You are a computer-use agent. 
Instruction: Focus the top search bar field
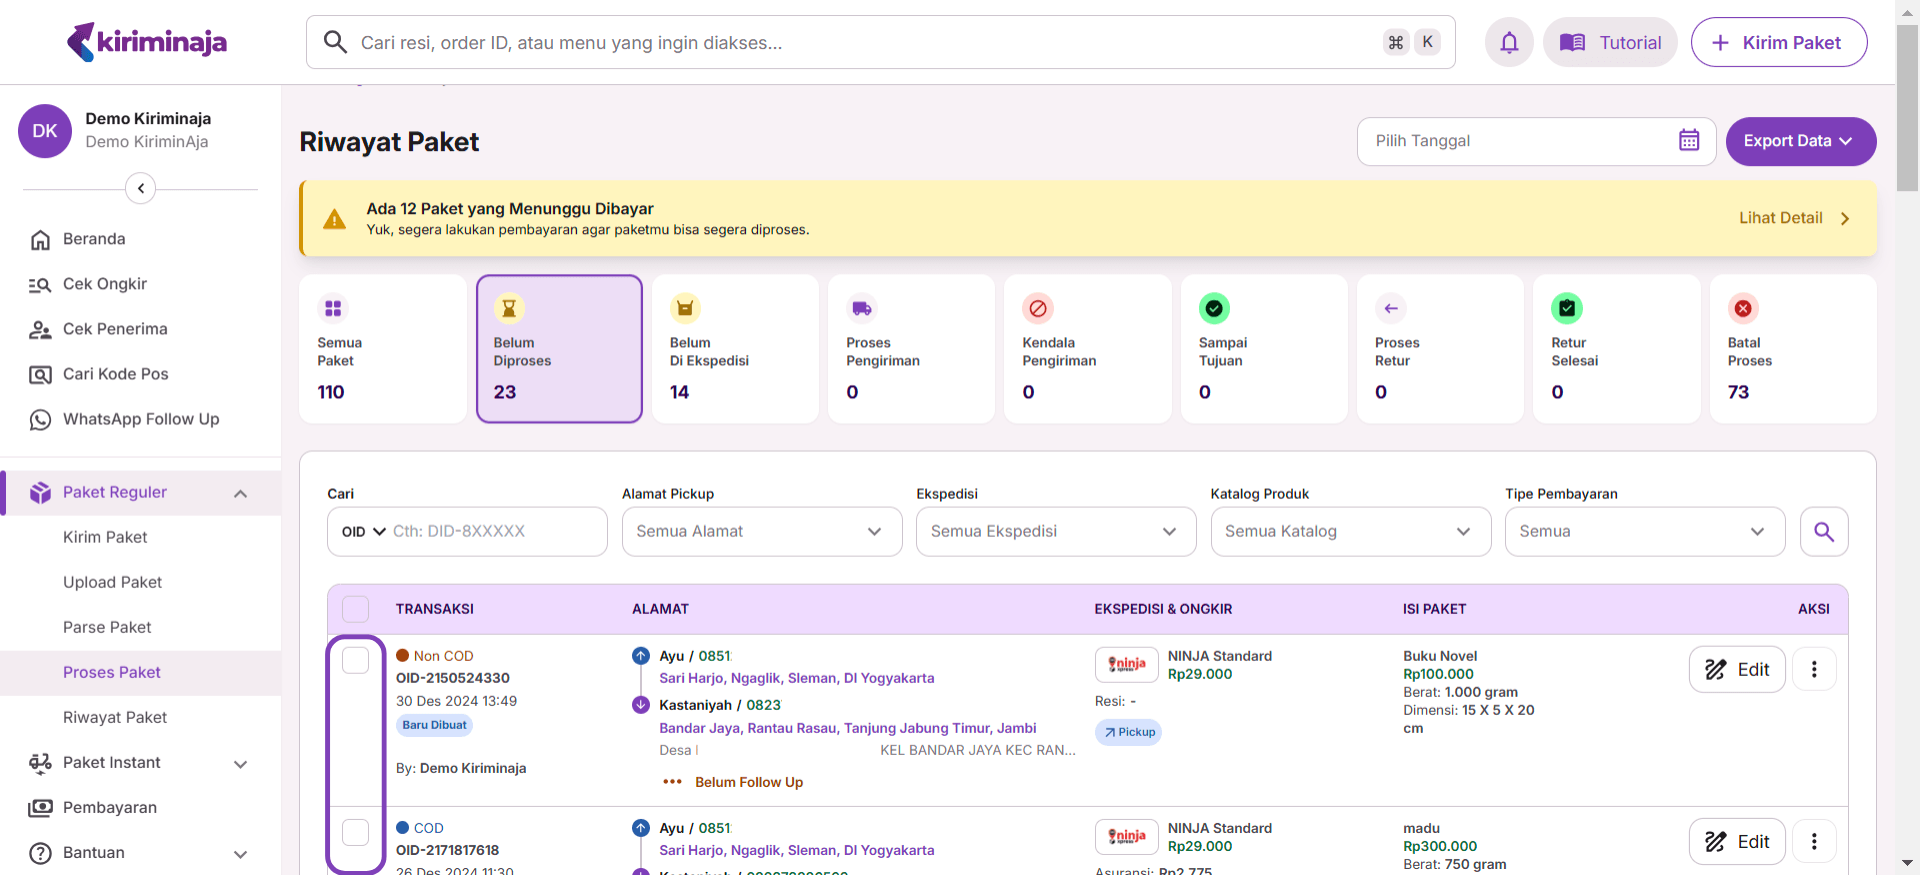pos(860,42)
